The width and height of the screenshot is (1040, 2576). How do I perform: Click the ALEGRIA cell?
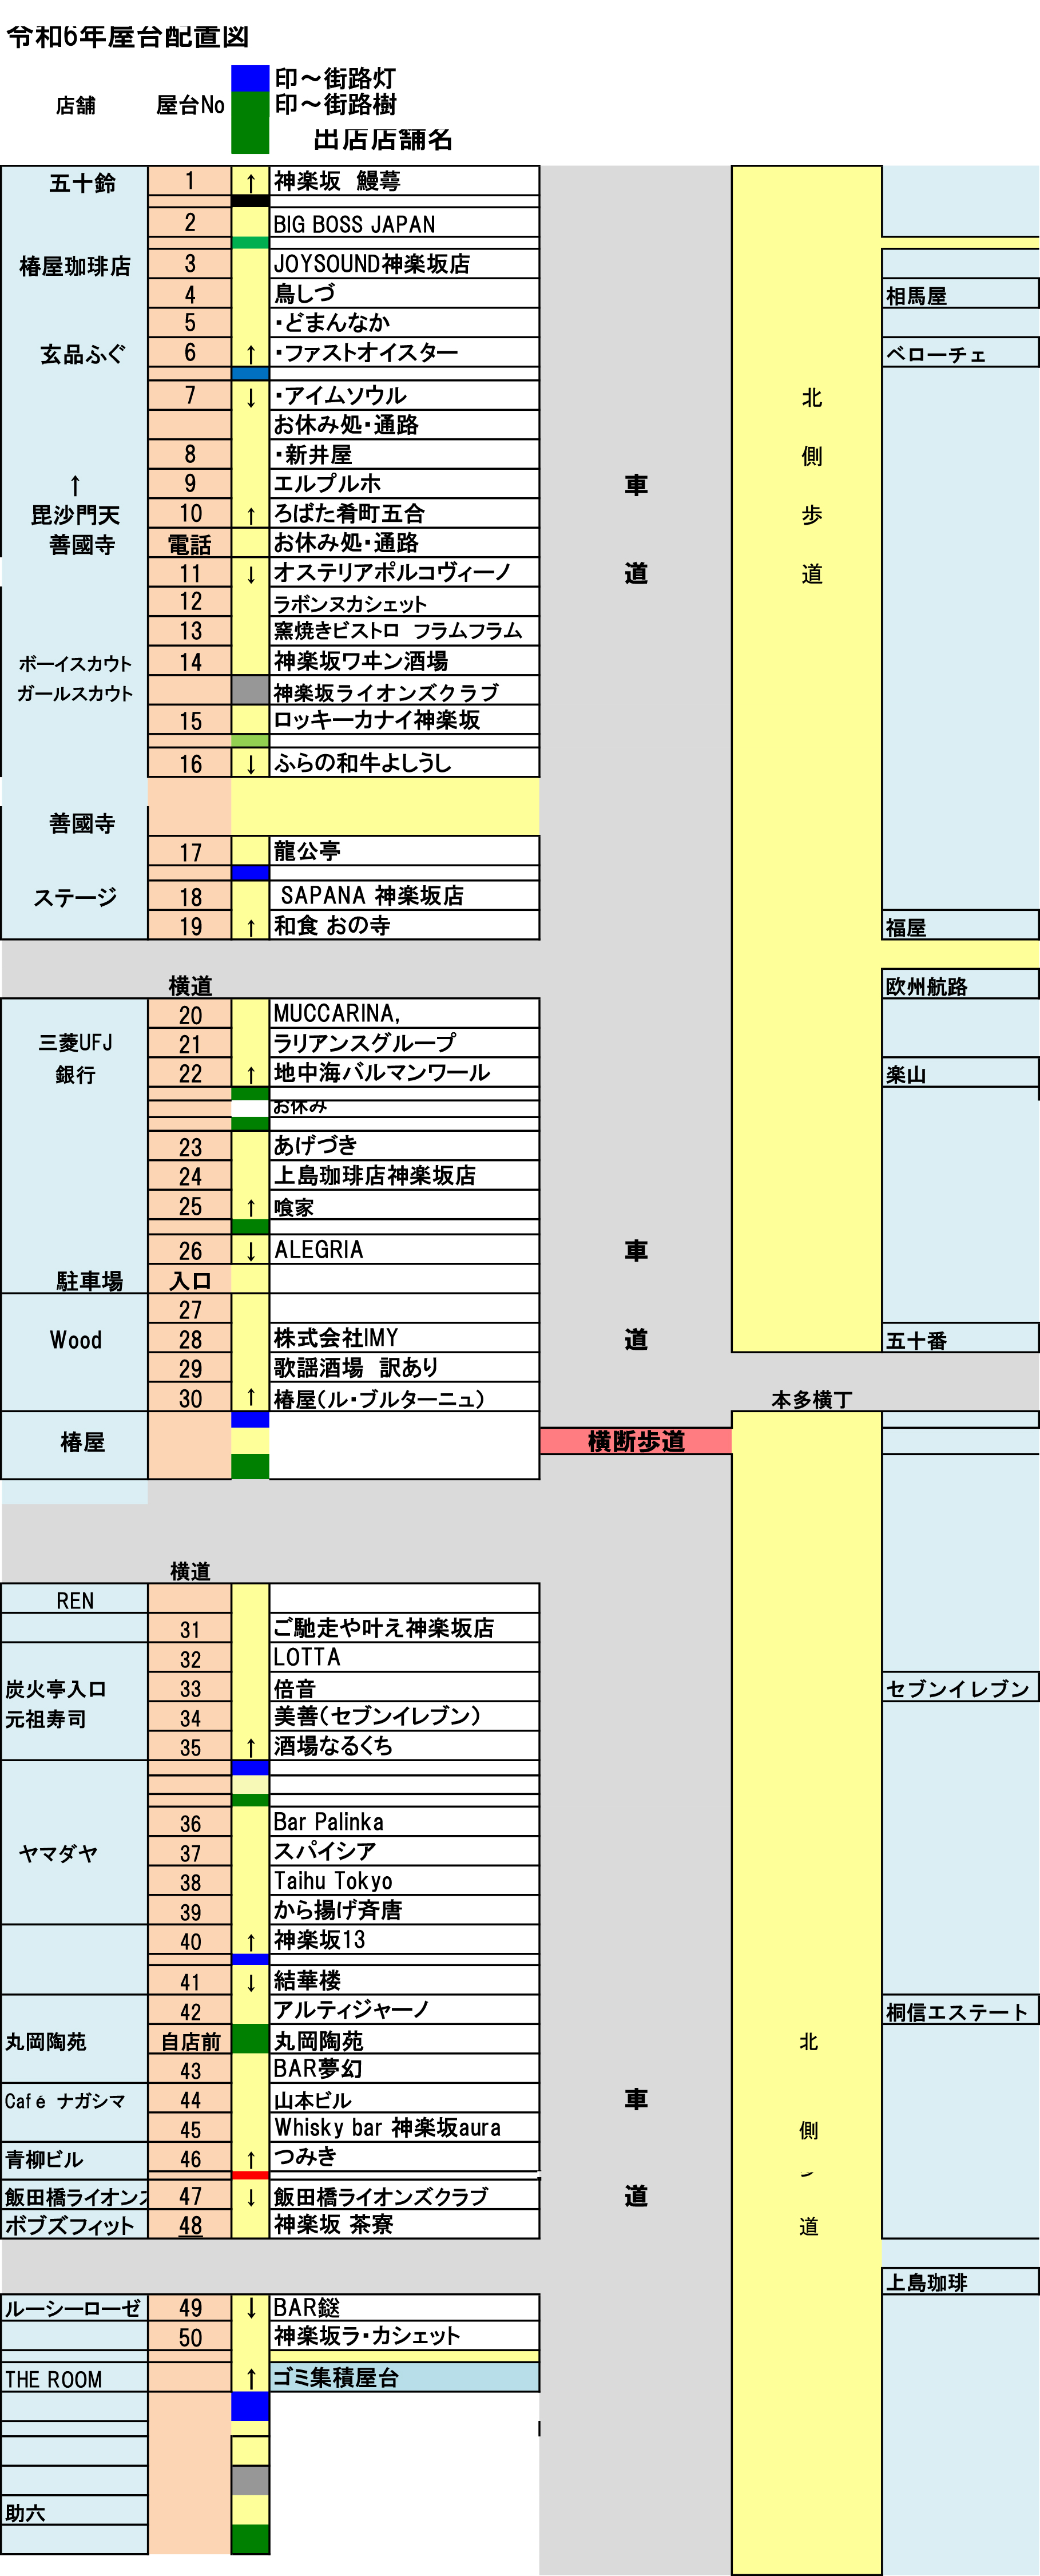(404, 1250)
